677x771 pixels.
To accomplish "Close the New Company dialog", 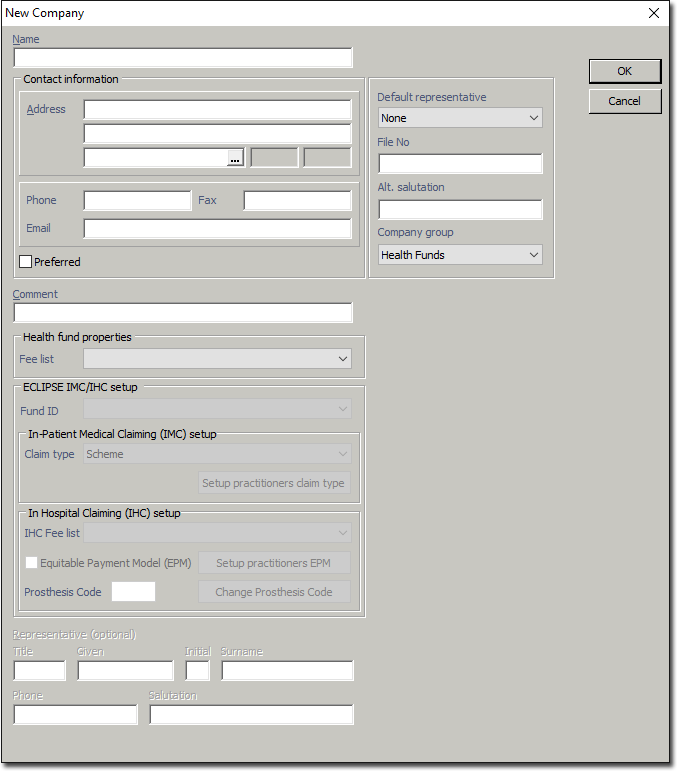I will point(654,13).
